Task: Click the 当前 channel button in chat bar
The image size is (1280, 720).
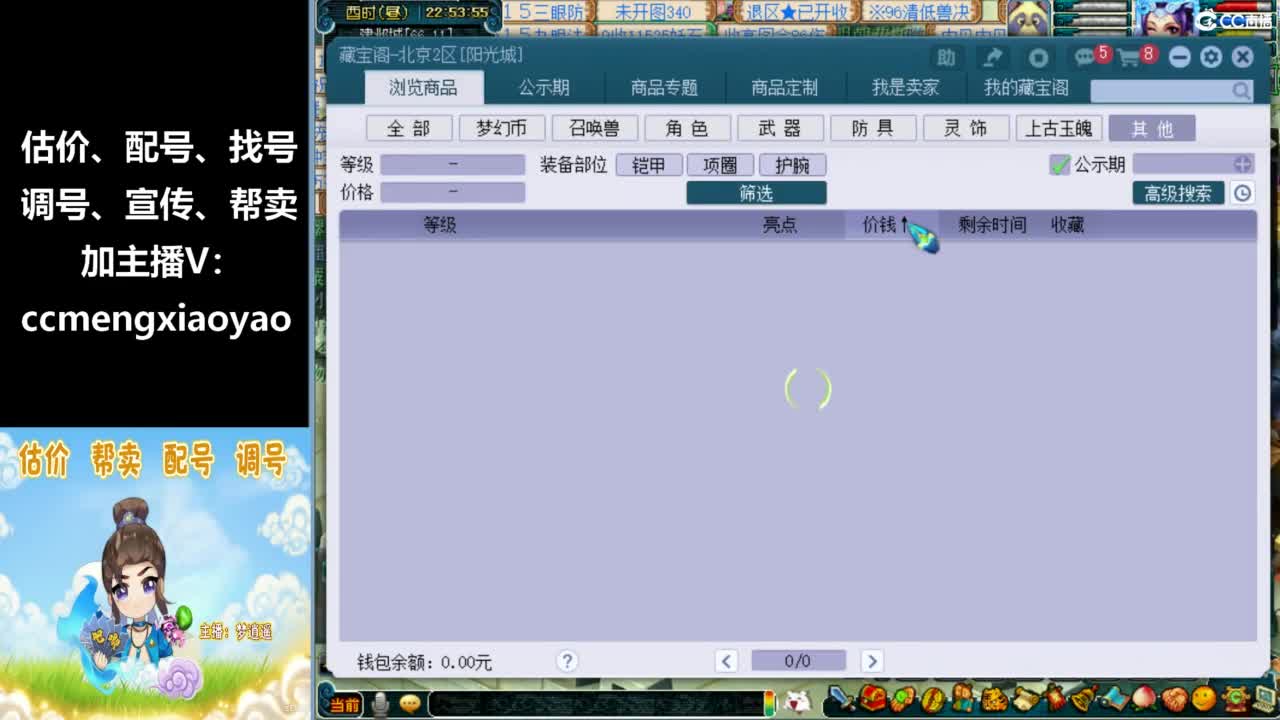Action: pos(344,705)
